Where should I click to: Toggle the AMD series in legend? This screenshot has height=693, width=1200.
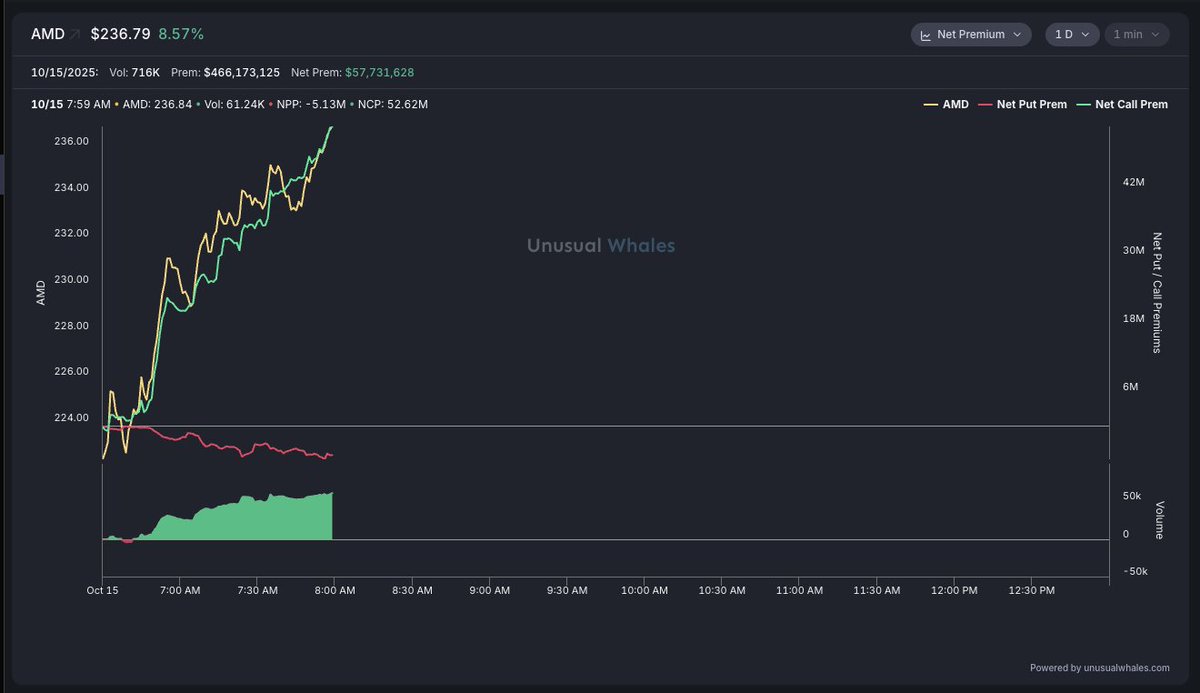tap(955, 104)
